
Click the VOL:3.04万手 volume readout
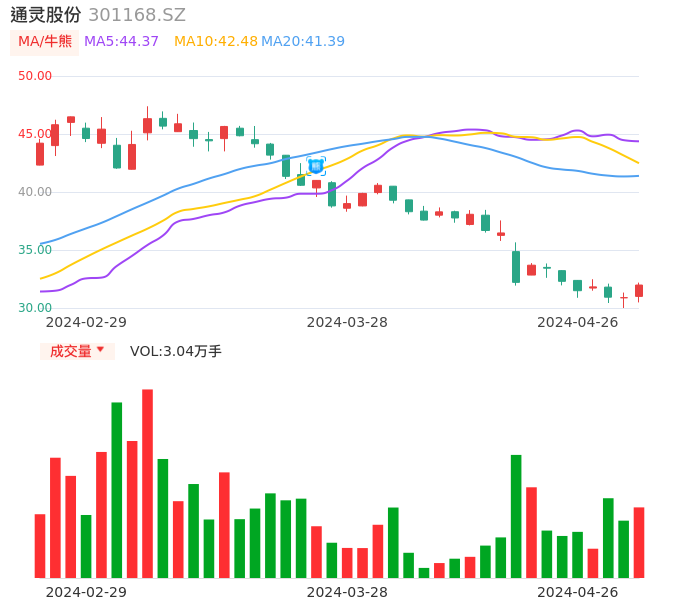pyautogui.click(x=175, y=351)
